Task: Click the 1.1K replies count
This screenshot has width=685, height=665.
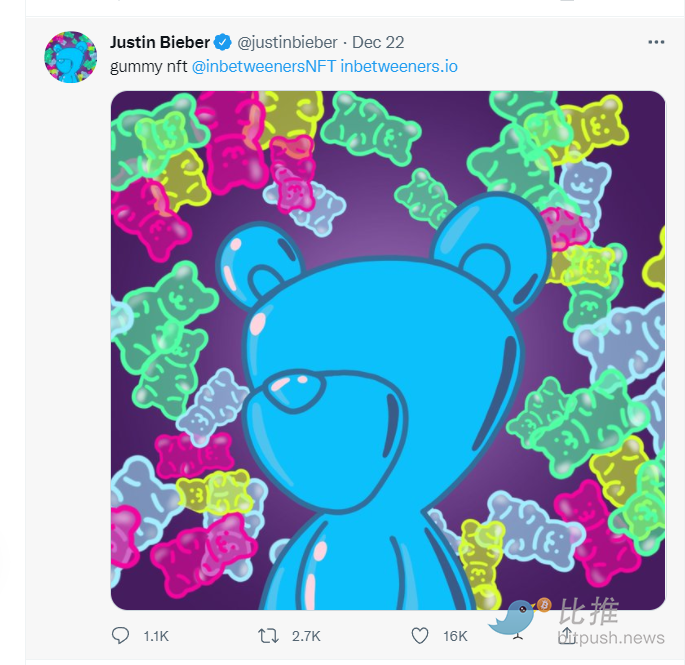Action: pyautogui.click(x=156, y=636)
